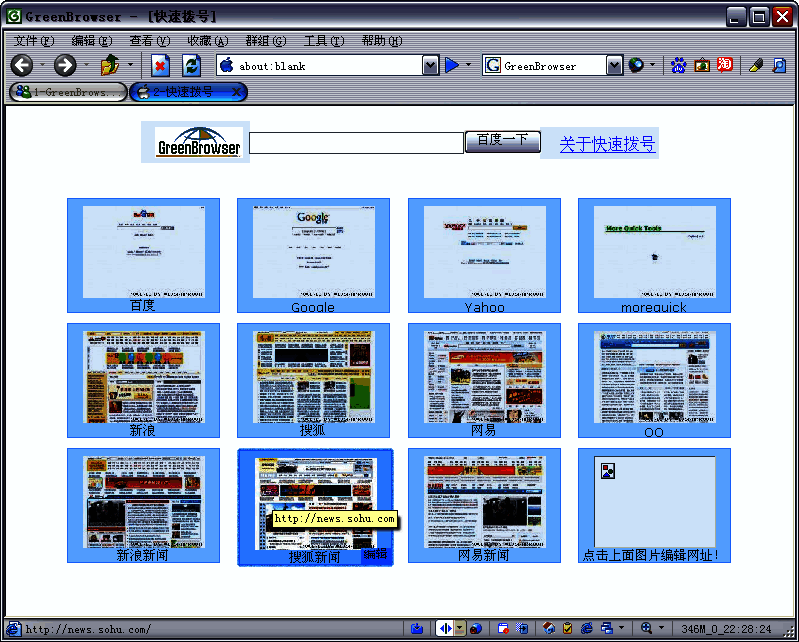Click the clipboard checkmark status icon

567,628
